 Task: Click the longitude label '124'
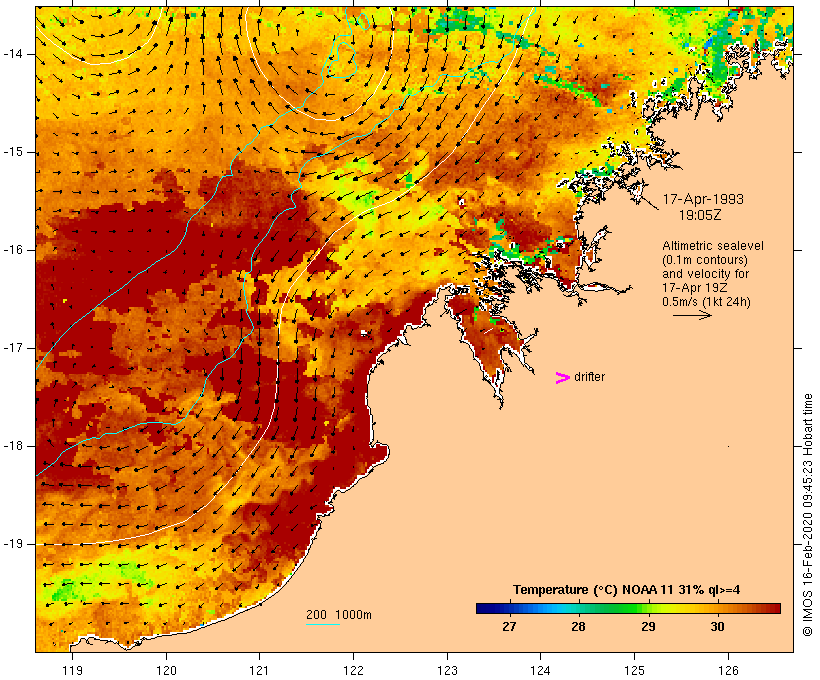(x=541, y=670)
